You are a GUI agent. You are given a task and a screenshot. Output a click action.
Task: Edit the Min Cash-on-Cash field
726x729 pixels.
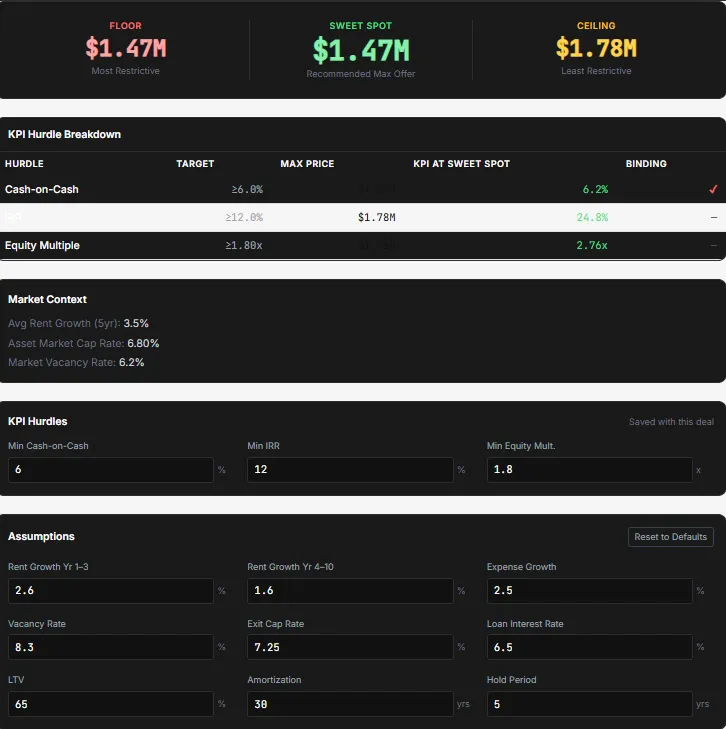coord(111,470)
